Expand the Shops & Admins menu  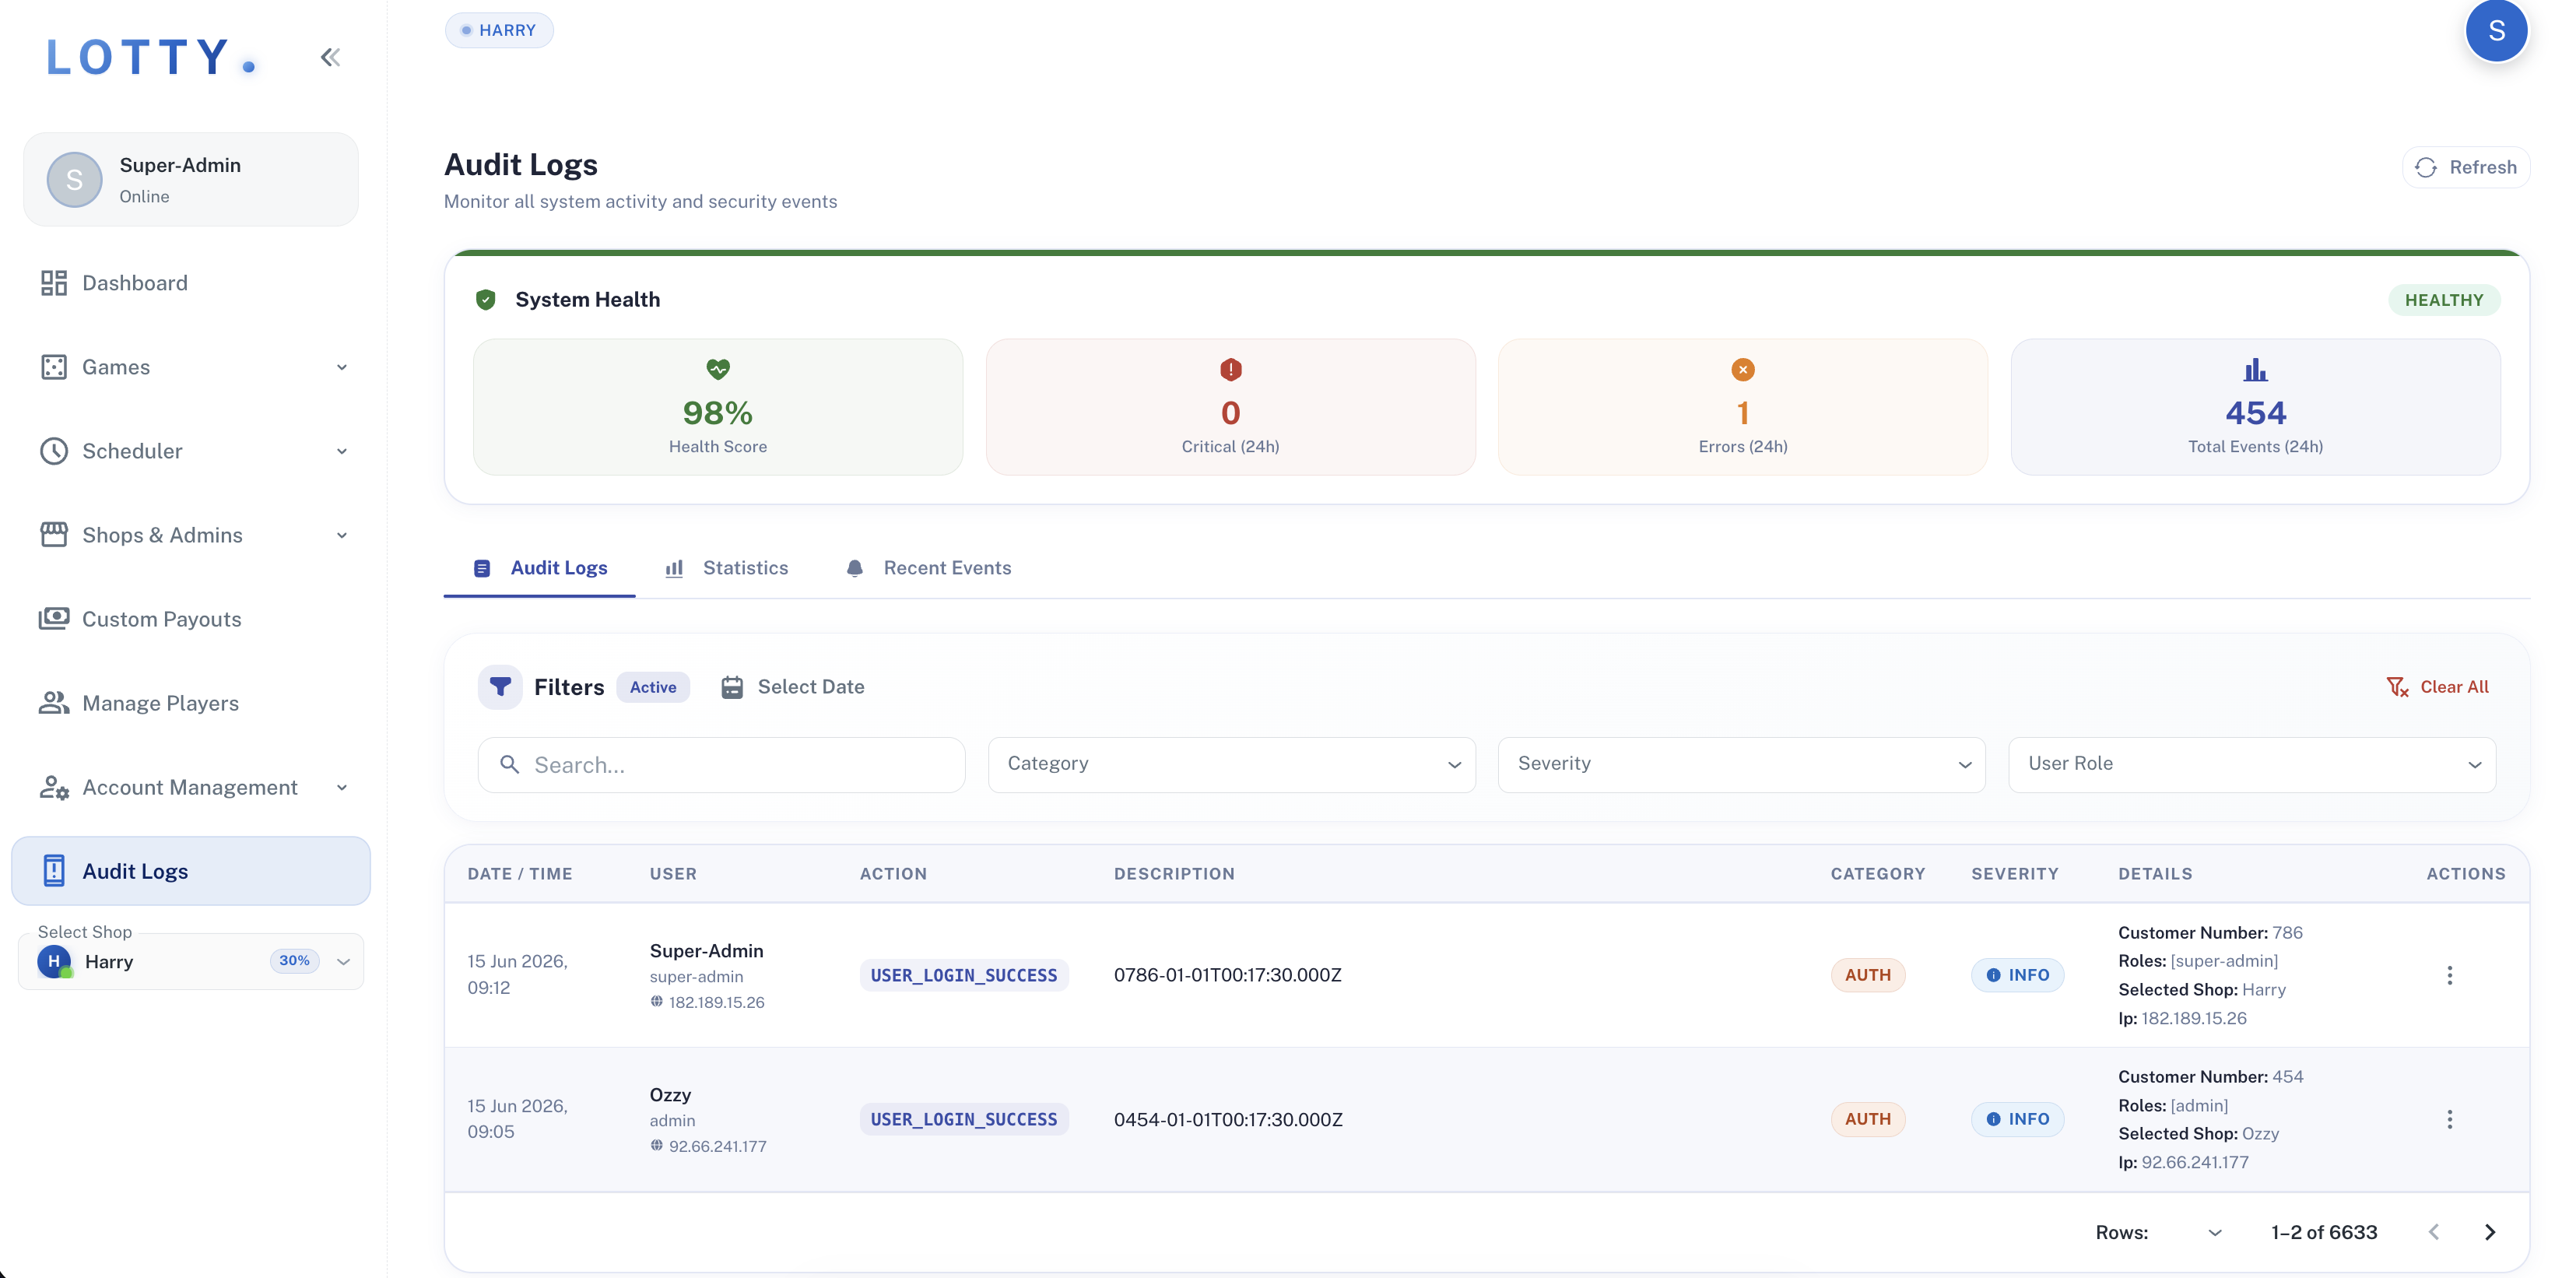pos(342,535)
